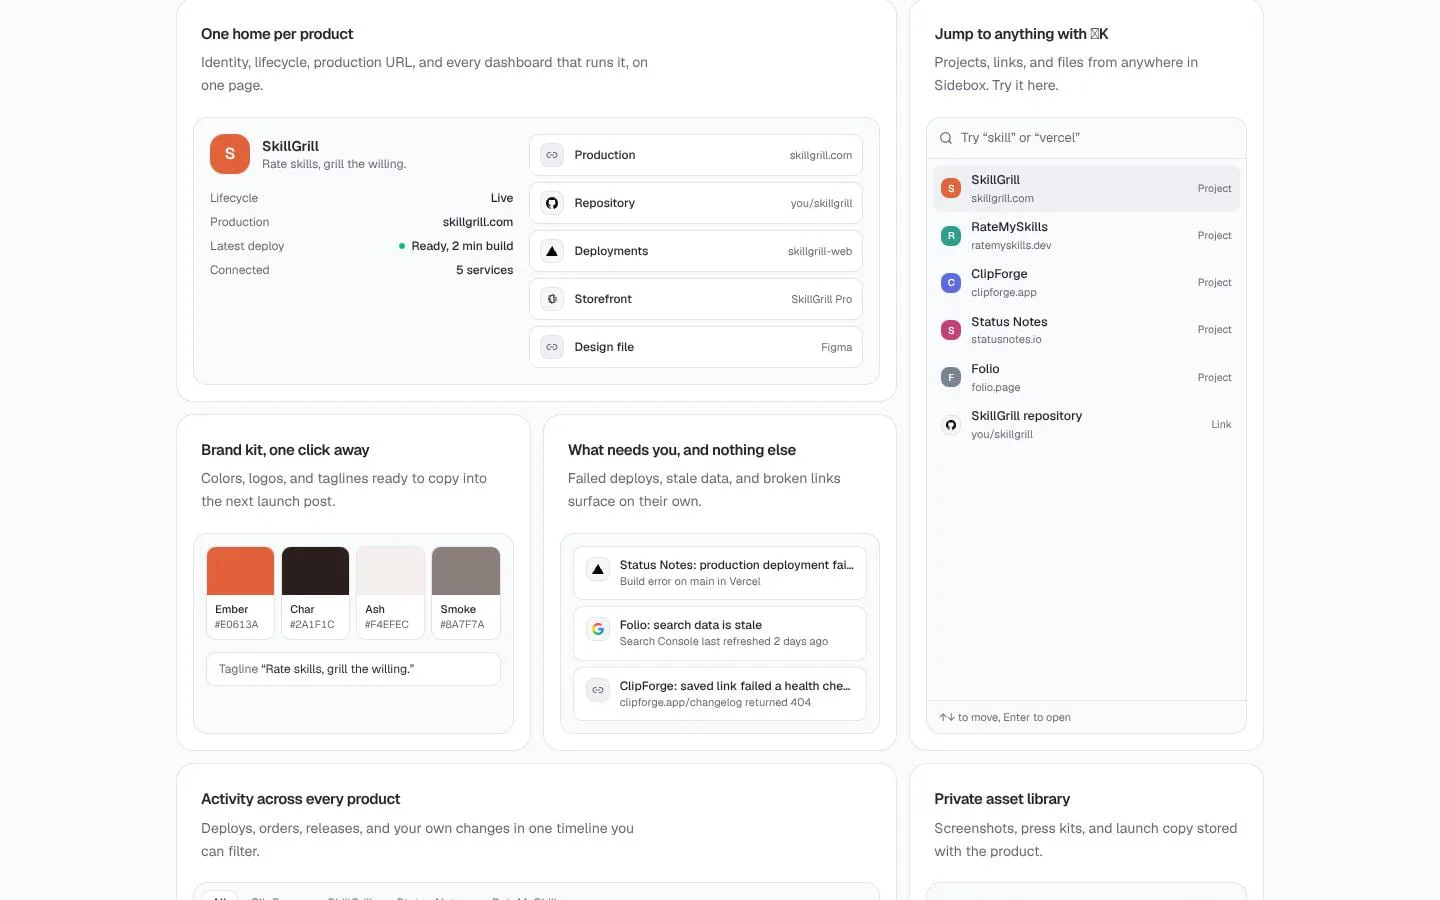Select the gray Folio avatar
Viewport: 1440px width, 900px height.
(951, 377)
